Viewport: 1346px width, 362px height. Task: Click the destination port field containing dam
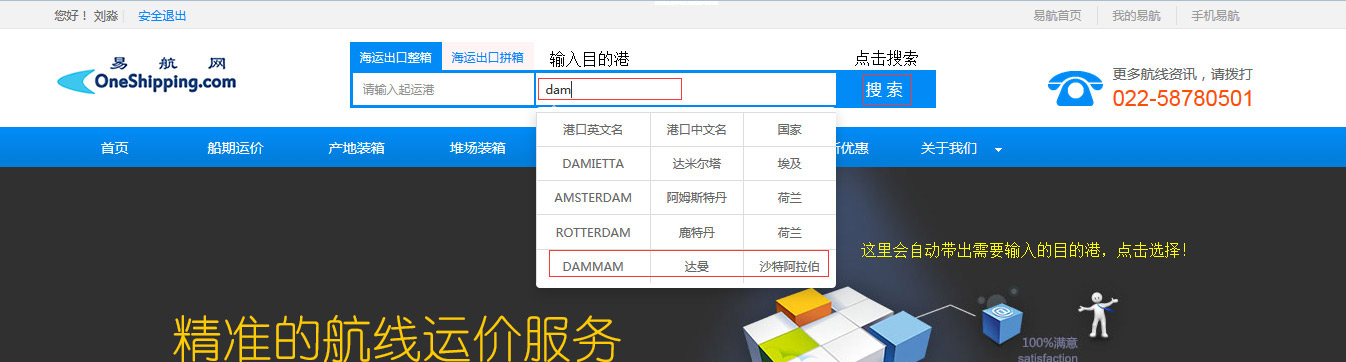tap(686, 90)
